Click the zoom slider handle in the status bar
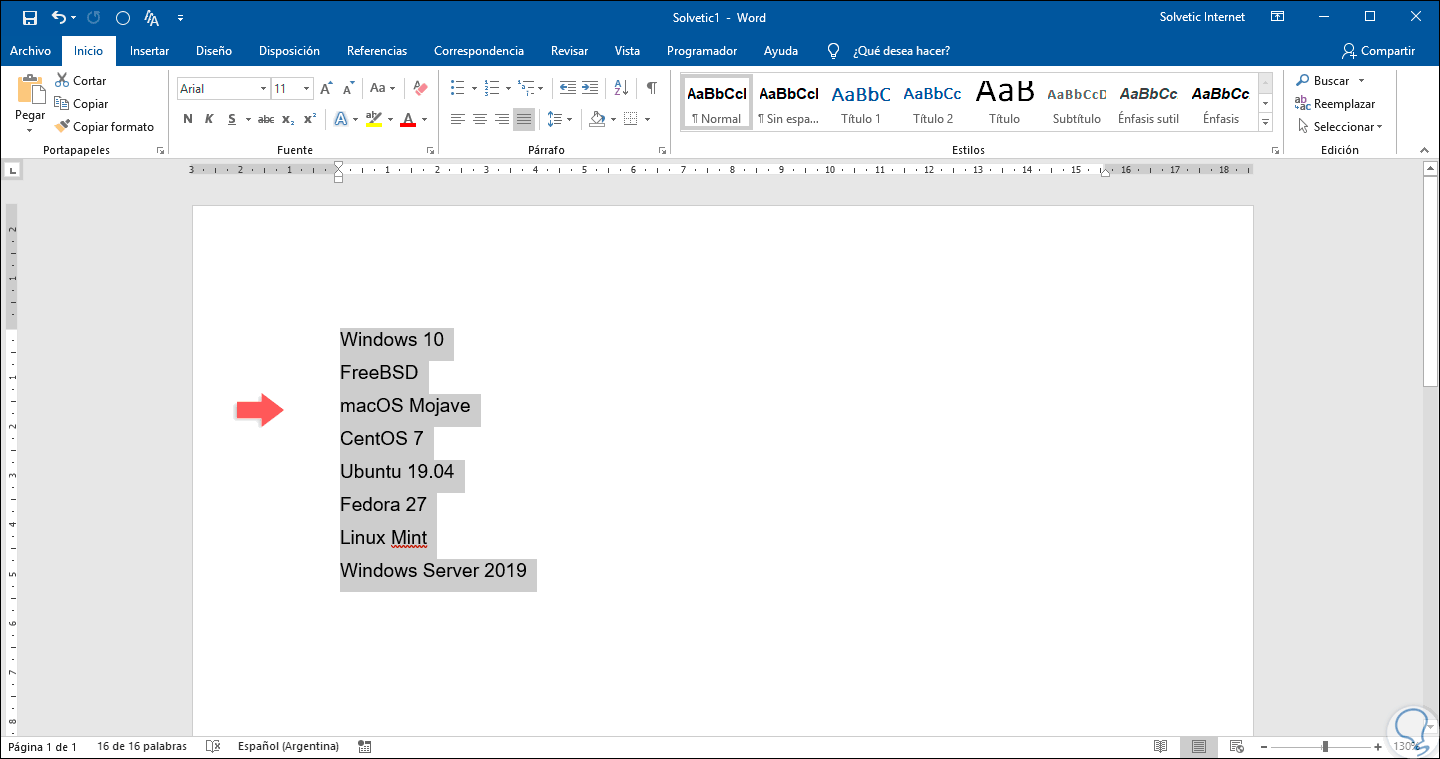This screenshot has width=1440, height=759. click(x=1325, y=747)
